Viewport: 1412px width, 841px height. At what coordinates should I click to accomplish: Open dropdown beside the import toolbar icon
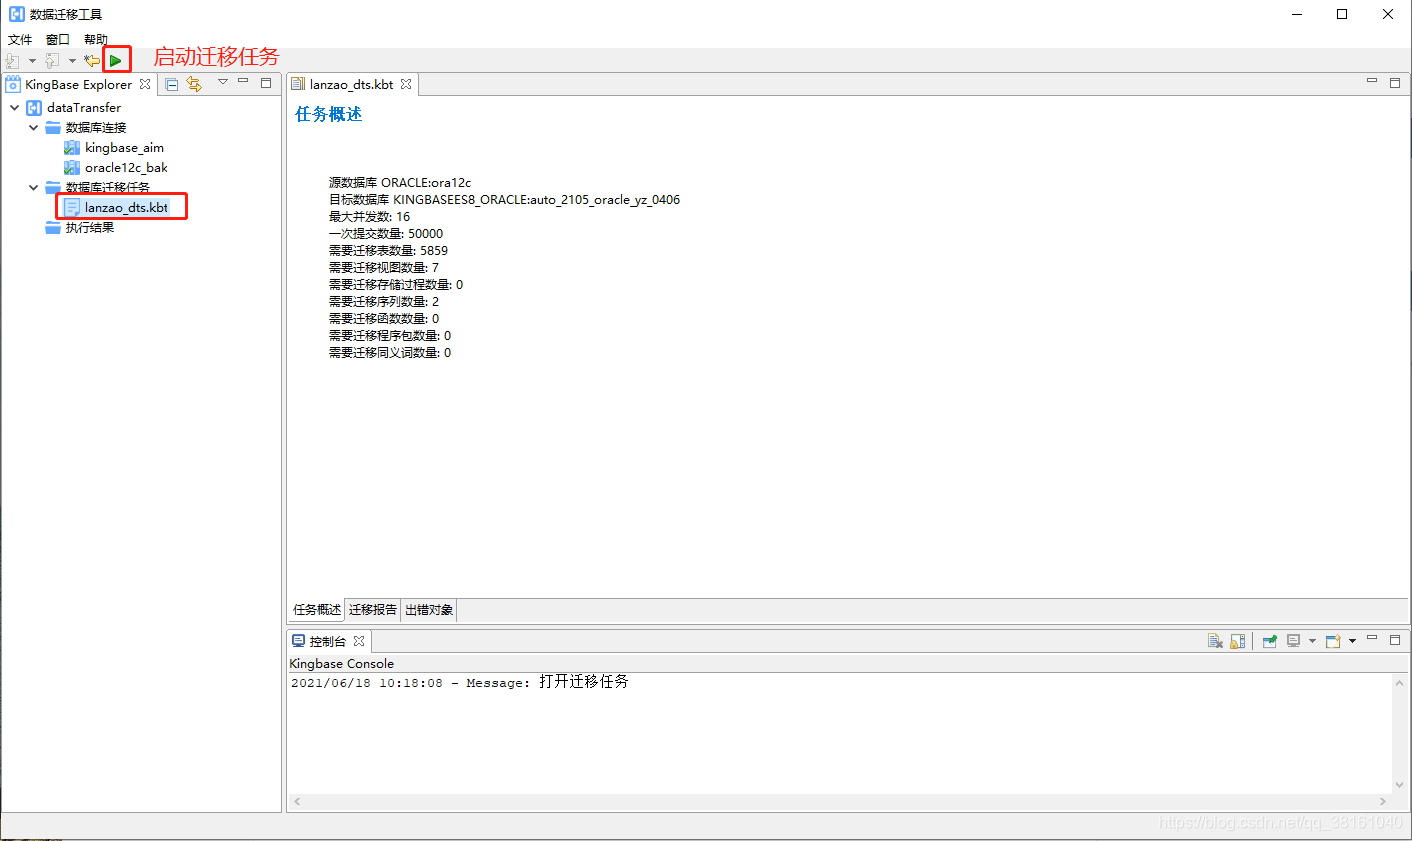pyautogui.click(x=32, y=61)
